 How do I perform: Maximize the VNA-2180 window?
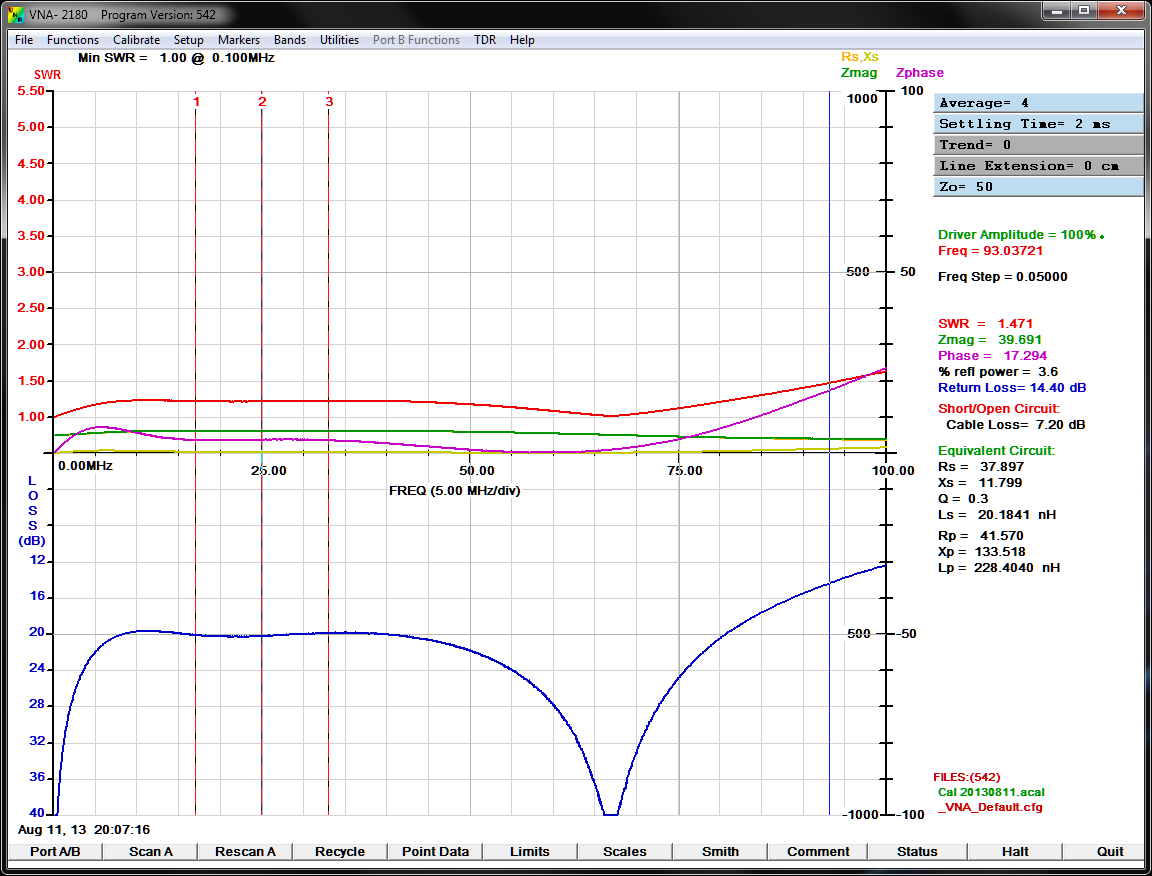(1084, 11)
